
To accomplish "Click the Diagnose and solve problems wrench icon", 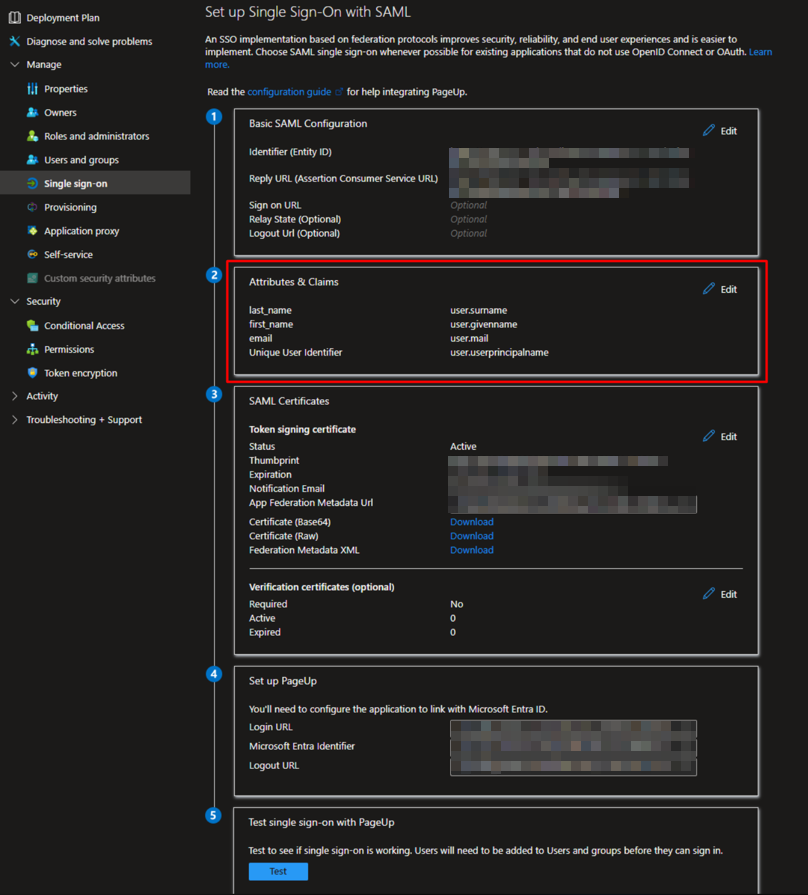I will coord(15,42).
